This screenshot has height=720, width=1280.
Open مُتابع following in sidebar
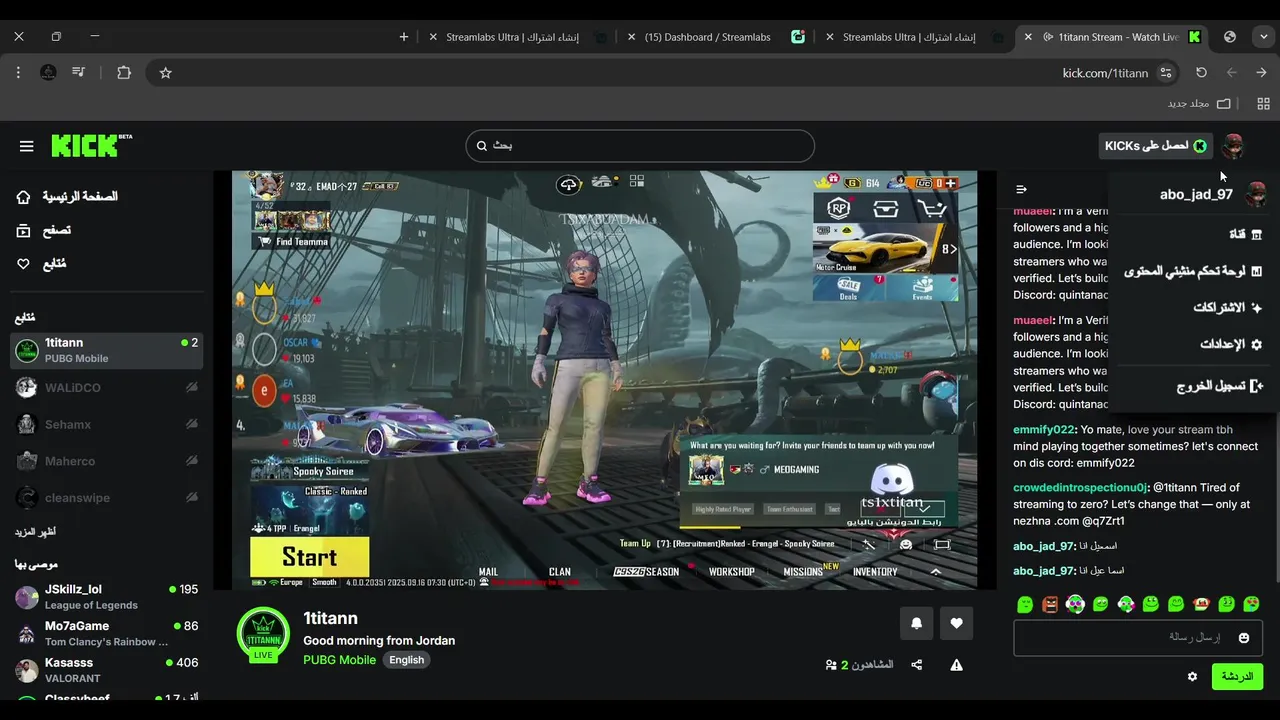[x=42, y=264]
